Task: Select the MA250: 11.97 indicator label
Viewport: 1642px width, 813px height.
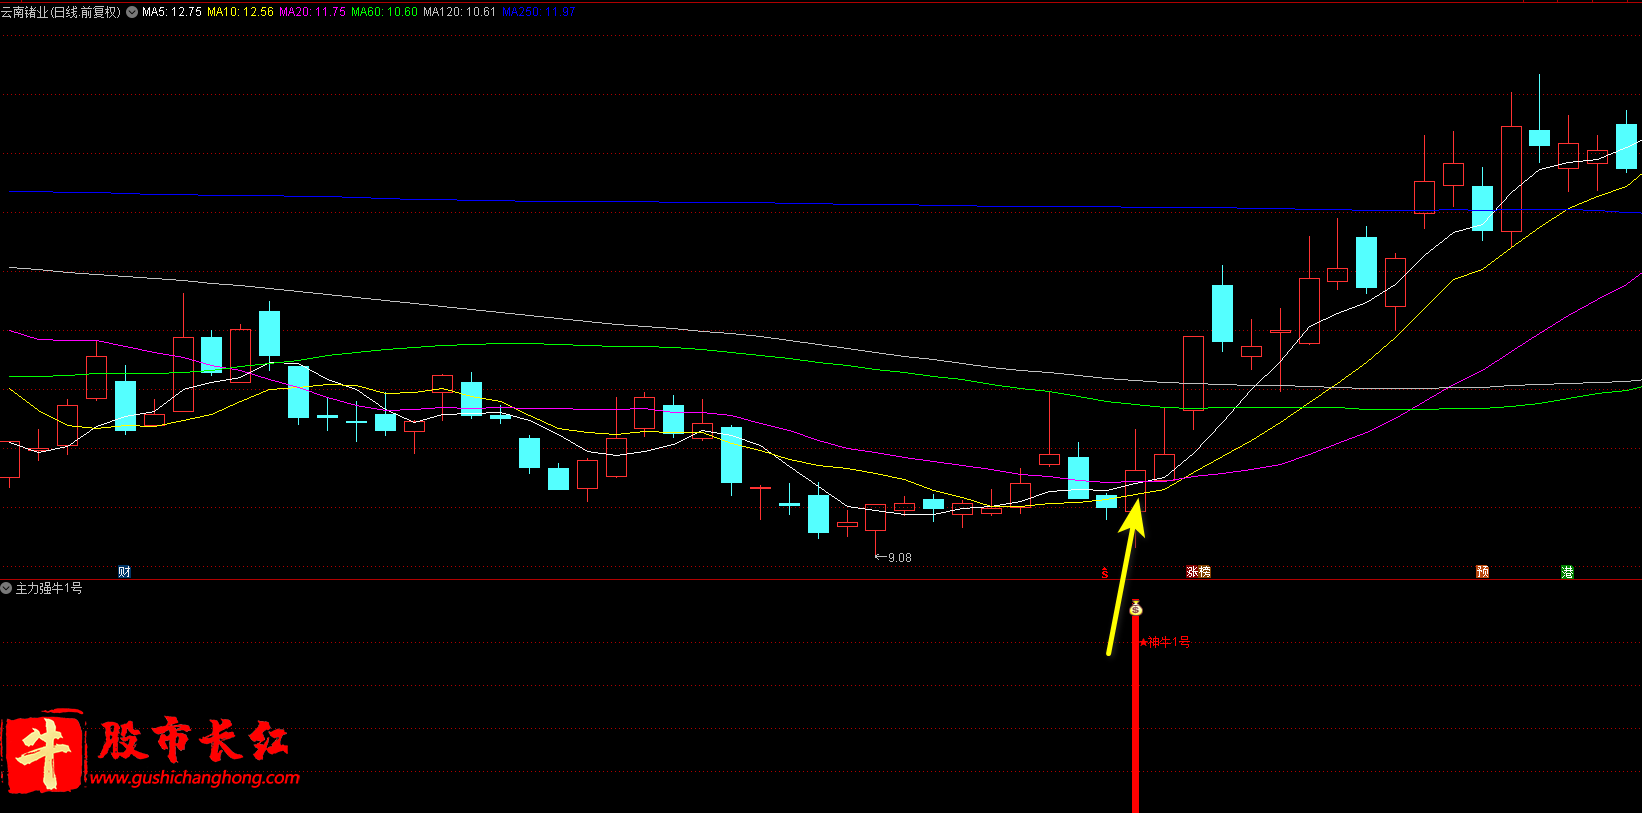Action: point(538,12)
